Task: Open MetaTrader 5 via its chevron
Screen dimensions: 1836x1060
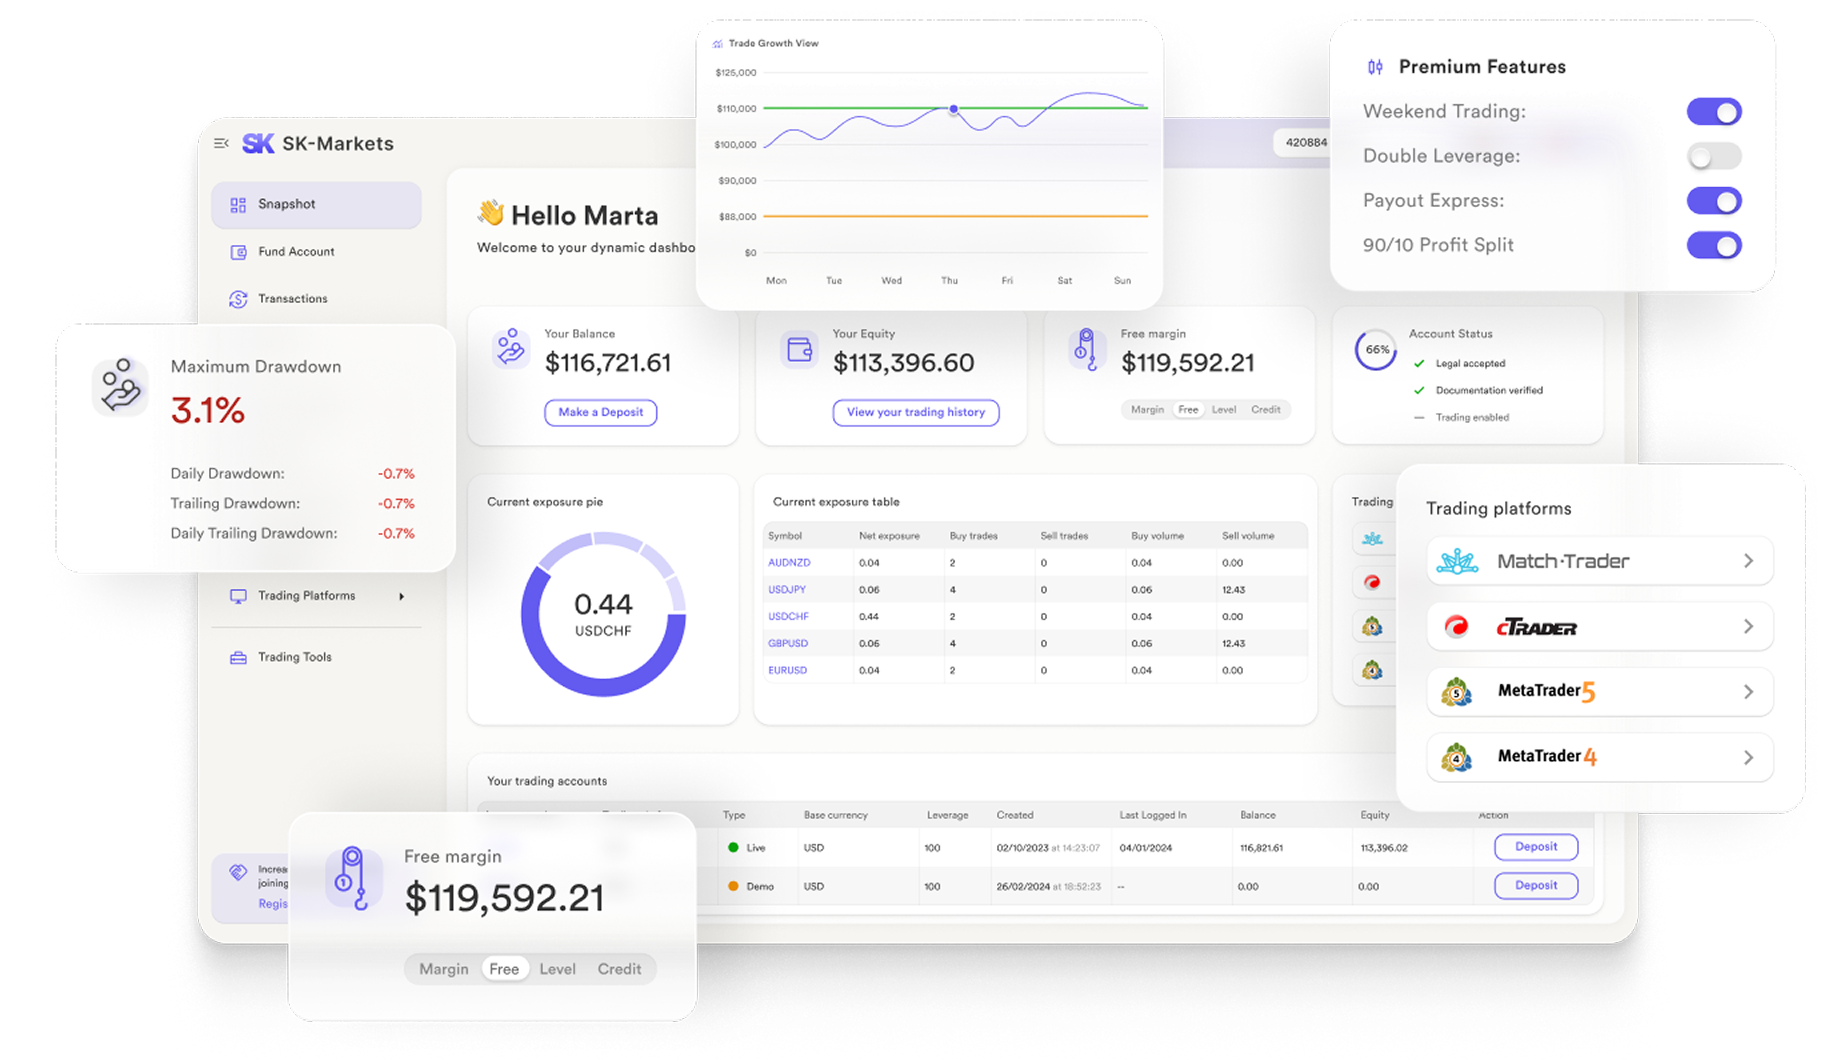Action: tap(1748, 692)
